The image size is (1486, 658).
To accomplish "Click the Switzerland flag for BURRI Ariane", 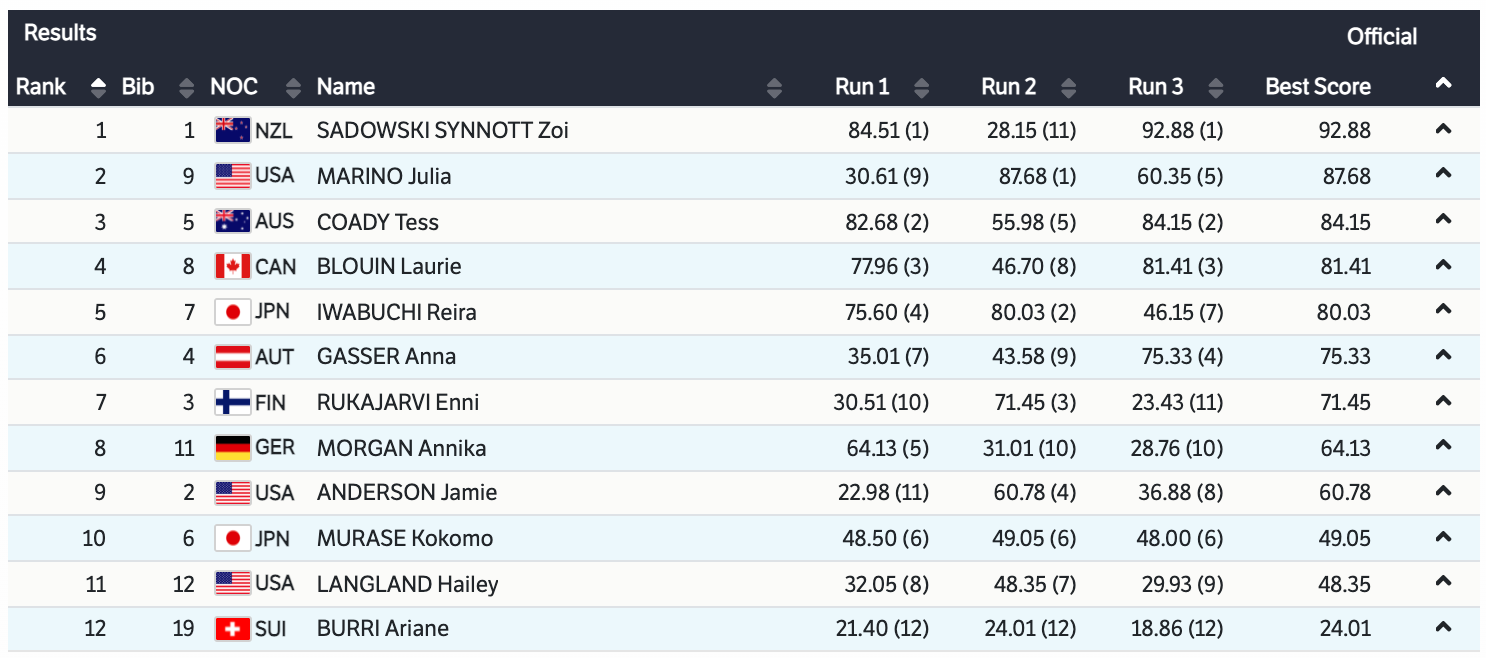I will (232, 629).
